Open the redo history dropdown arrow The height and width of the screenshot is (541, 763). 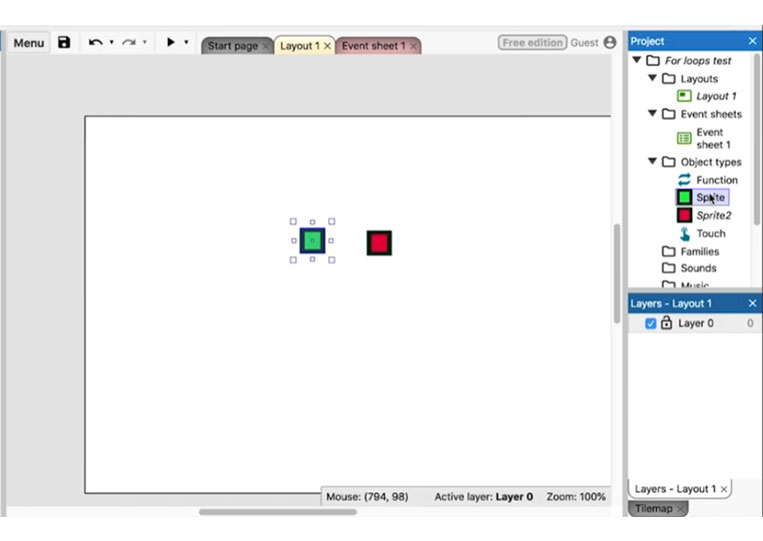pos(145,42)
